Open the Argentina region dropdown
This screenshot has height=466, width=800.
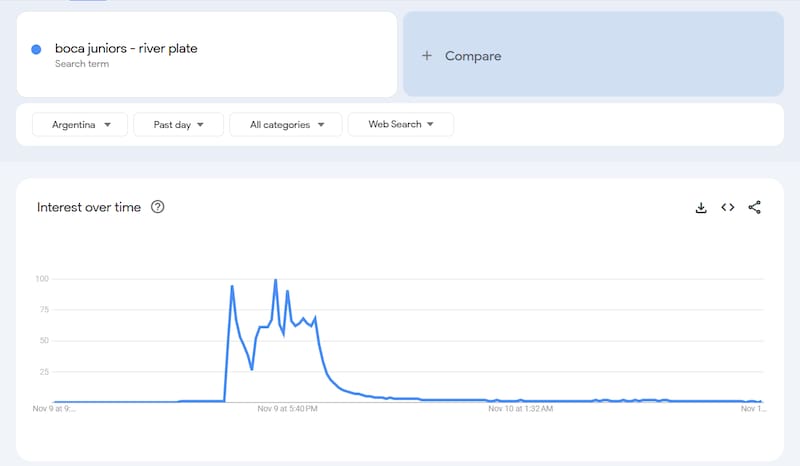[81, 125]
